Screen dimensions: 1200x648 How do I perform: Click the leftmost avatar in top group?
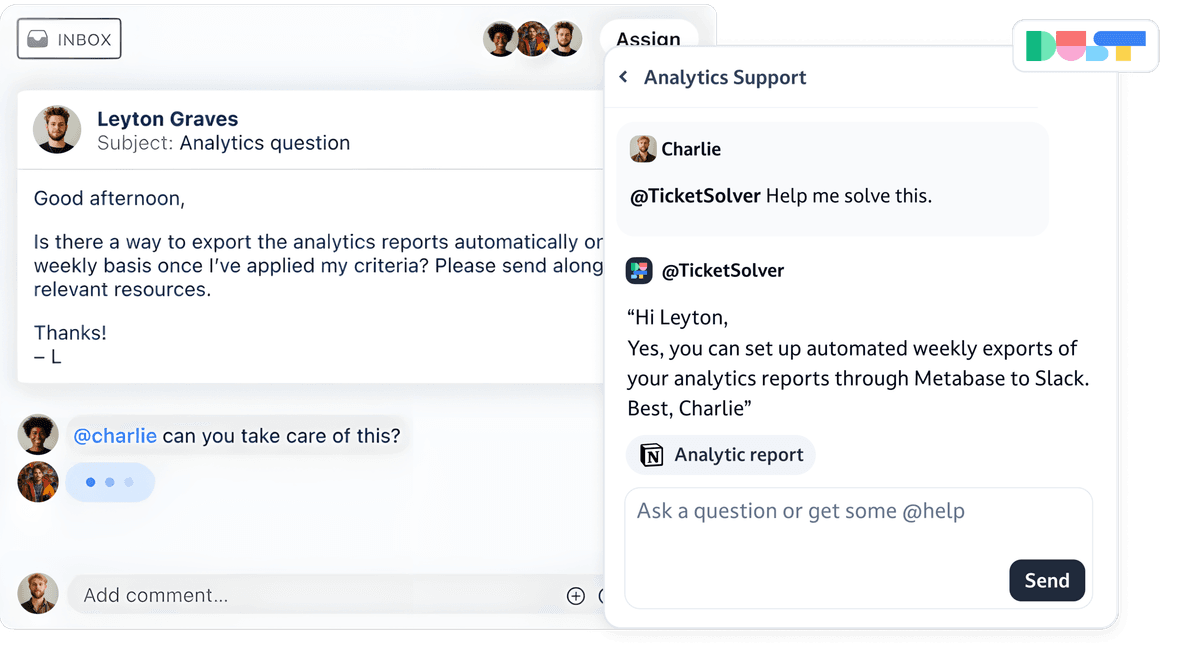pyautogui.click(x=500, y=38)
